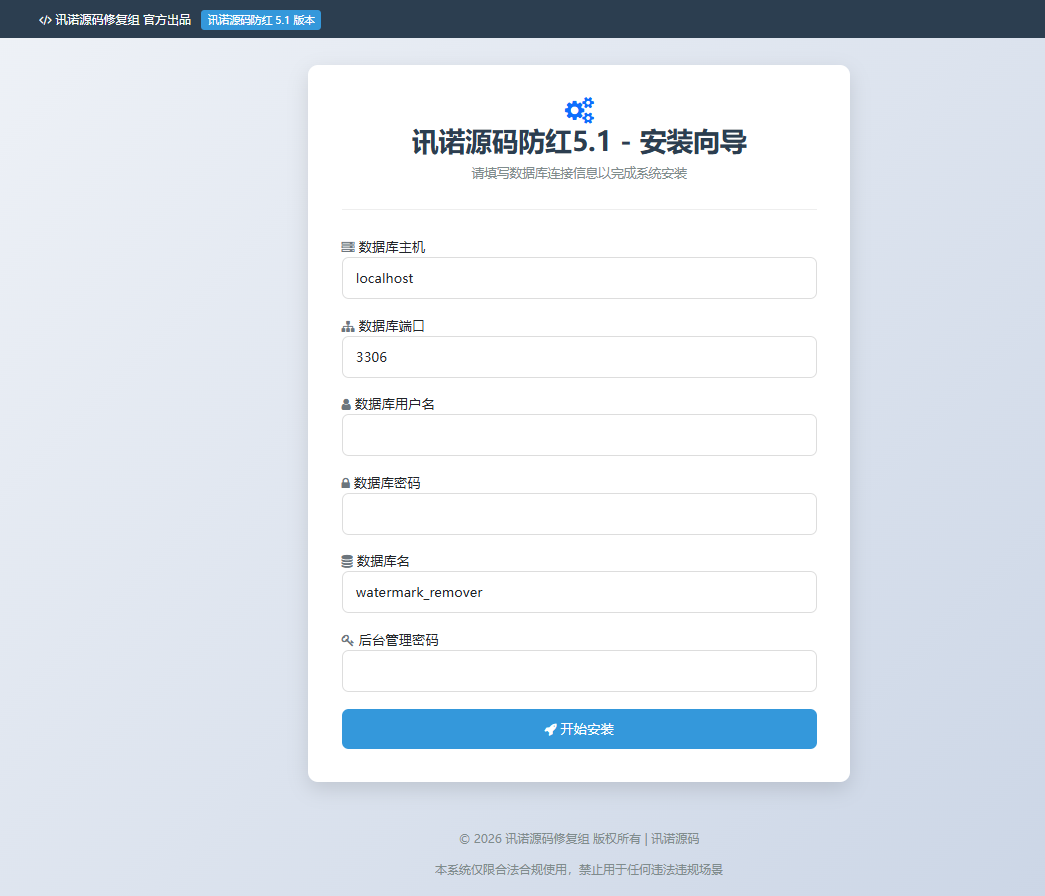Click the 安装向导 main heading text
Viewport: 1045px width, 896px height.
(579, 142)
